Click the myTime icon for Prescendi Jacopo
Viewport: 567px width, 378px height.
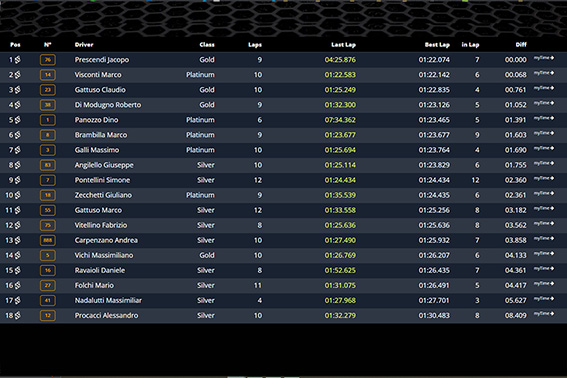(x=544, y=58)
